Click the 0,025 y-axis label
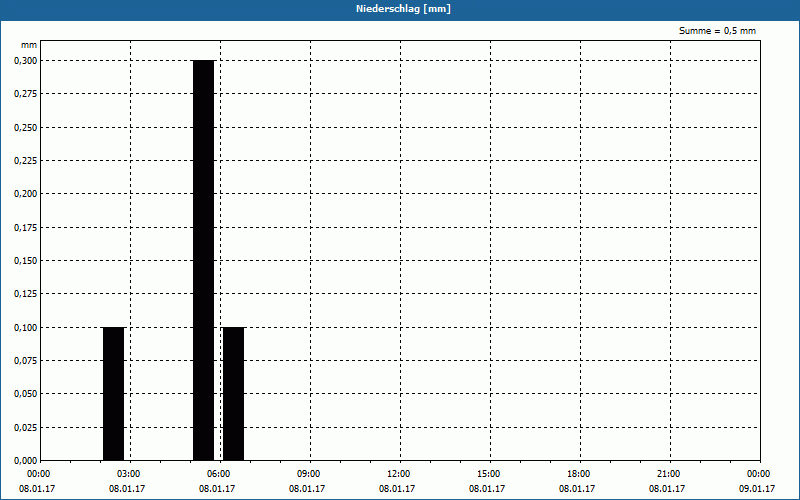The height and width of the screenshot is (500, 800). [26, 428]
